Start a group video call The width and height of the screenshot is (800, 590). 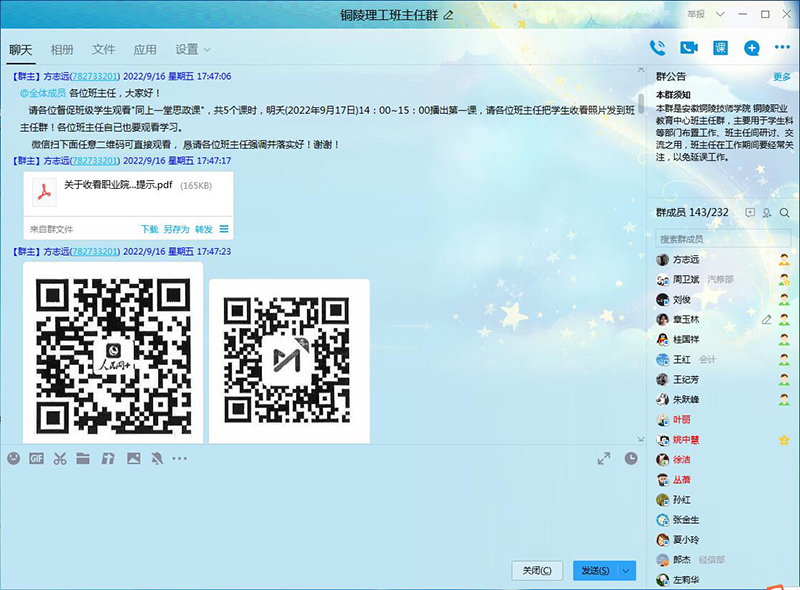[x=689, y=48]
